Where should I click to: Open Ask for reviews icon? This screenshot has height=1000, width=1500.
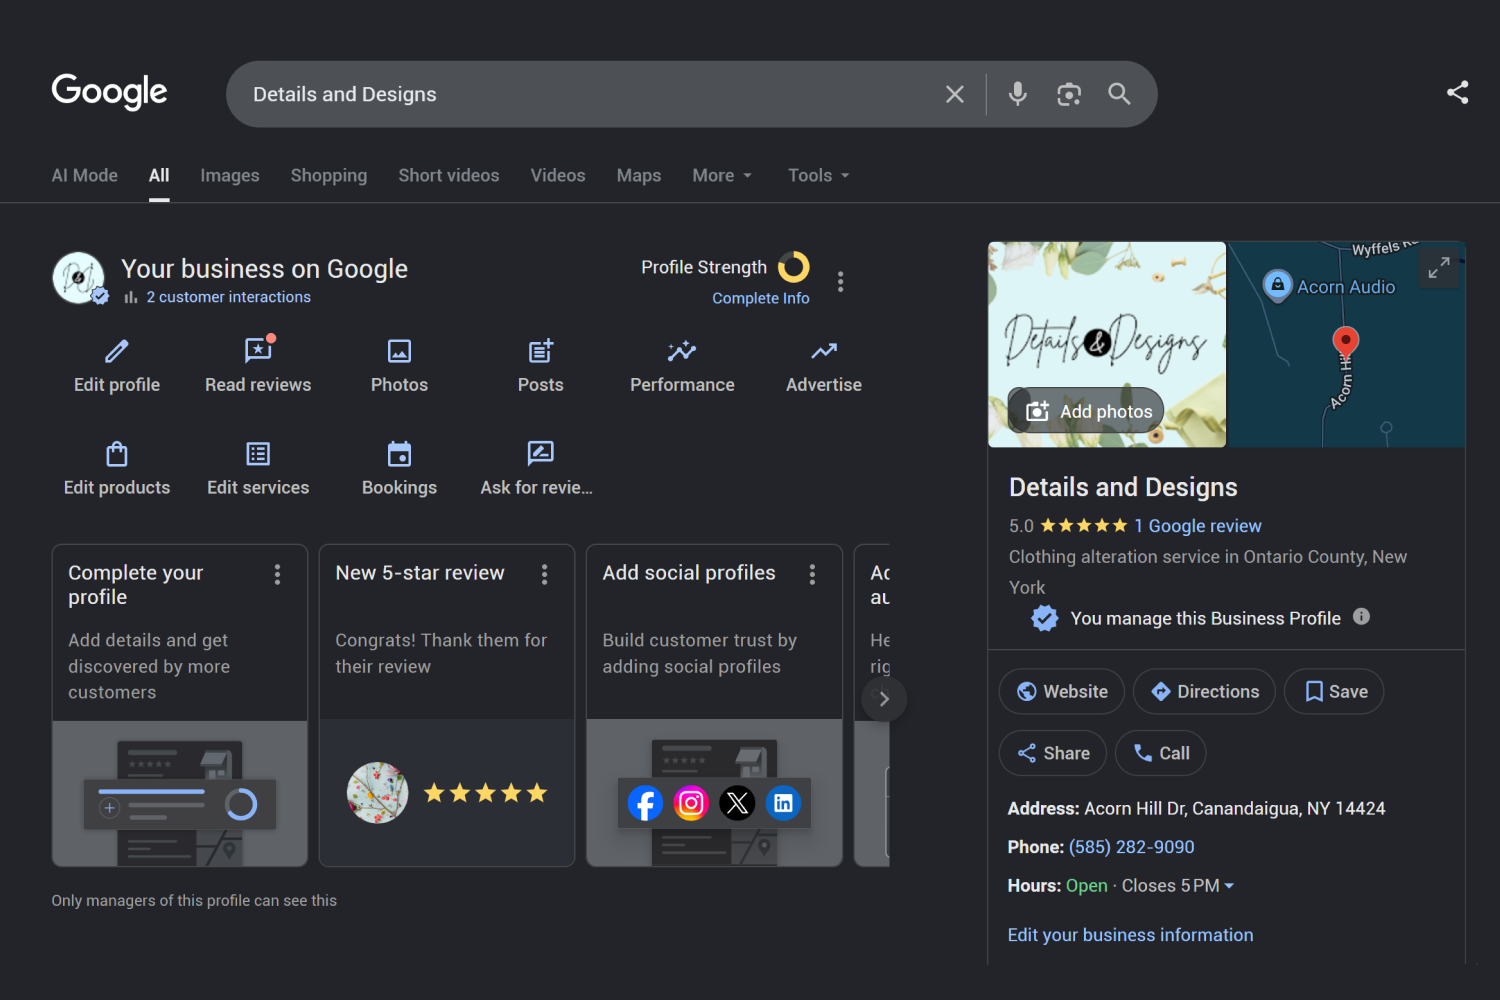540,454
